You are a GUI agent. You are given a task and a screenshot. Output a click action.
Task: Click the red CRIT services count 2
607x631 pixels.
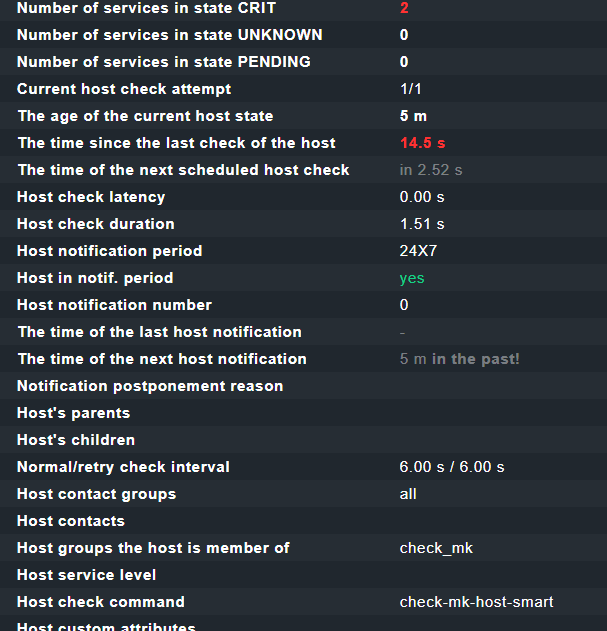tap(404, 8)
